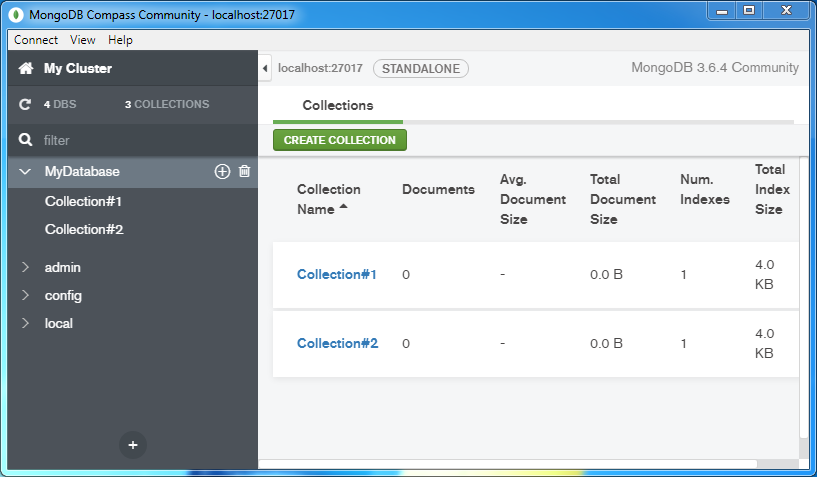The image size is (817, 477).
Task: Sort by Collection Name arrow indicator
Action: pyautogui.click(x=343, y=207)
